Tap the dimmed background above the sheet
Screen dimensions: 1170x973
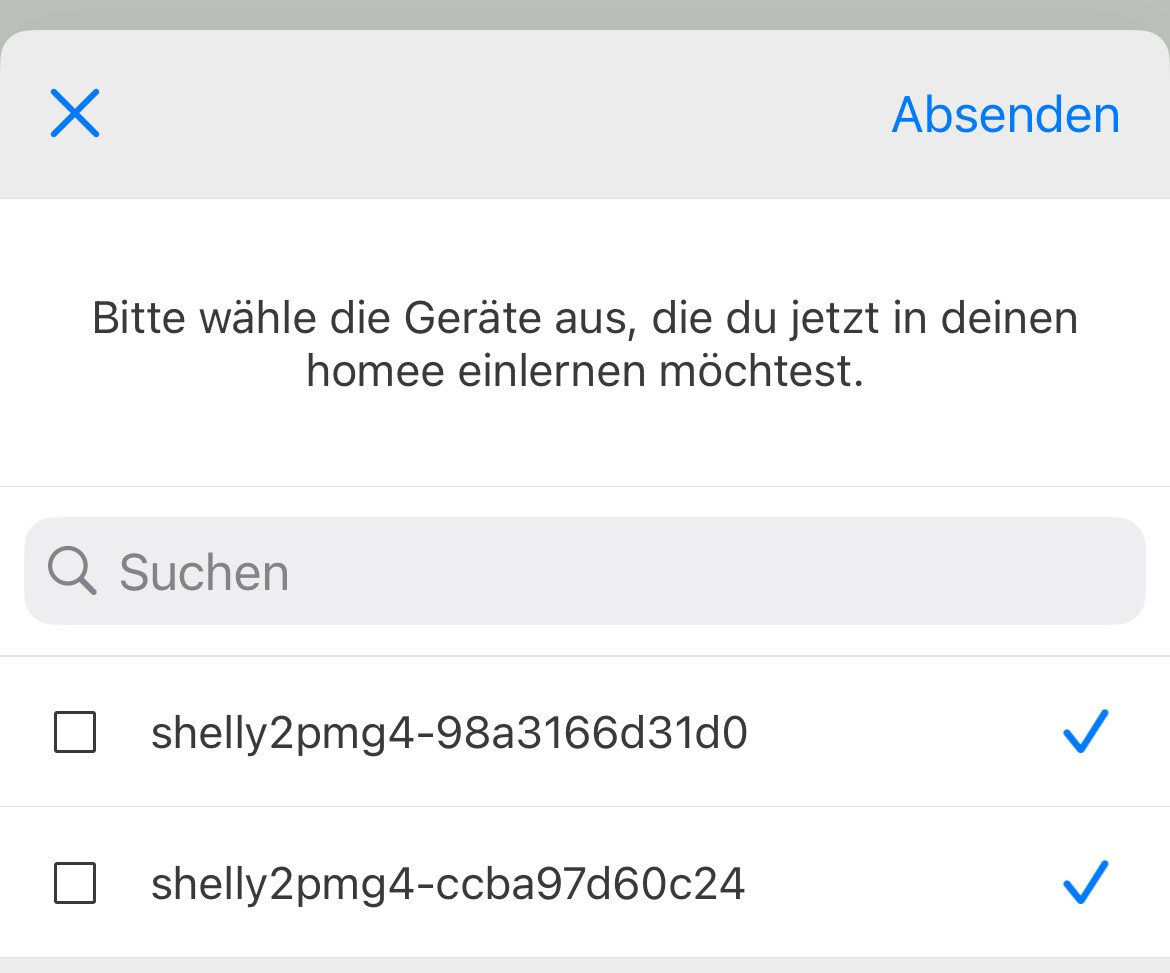(584, 14)
